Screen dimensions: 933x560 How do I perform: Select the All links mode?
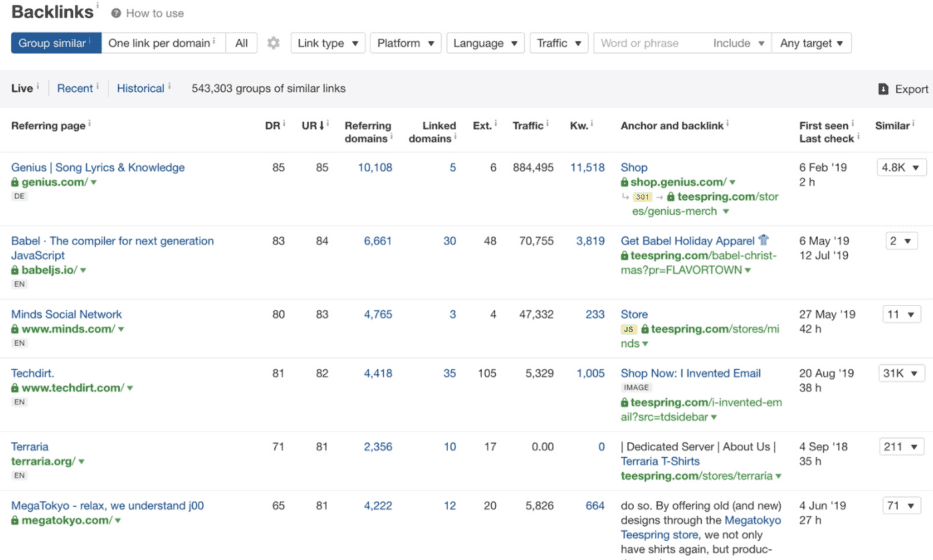click(x=241, y=43)
